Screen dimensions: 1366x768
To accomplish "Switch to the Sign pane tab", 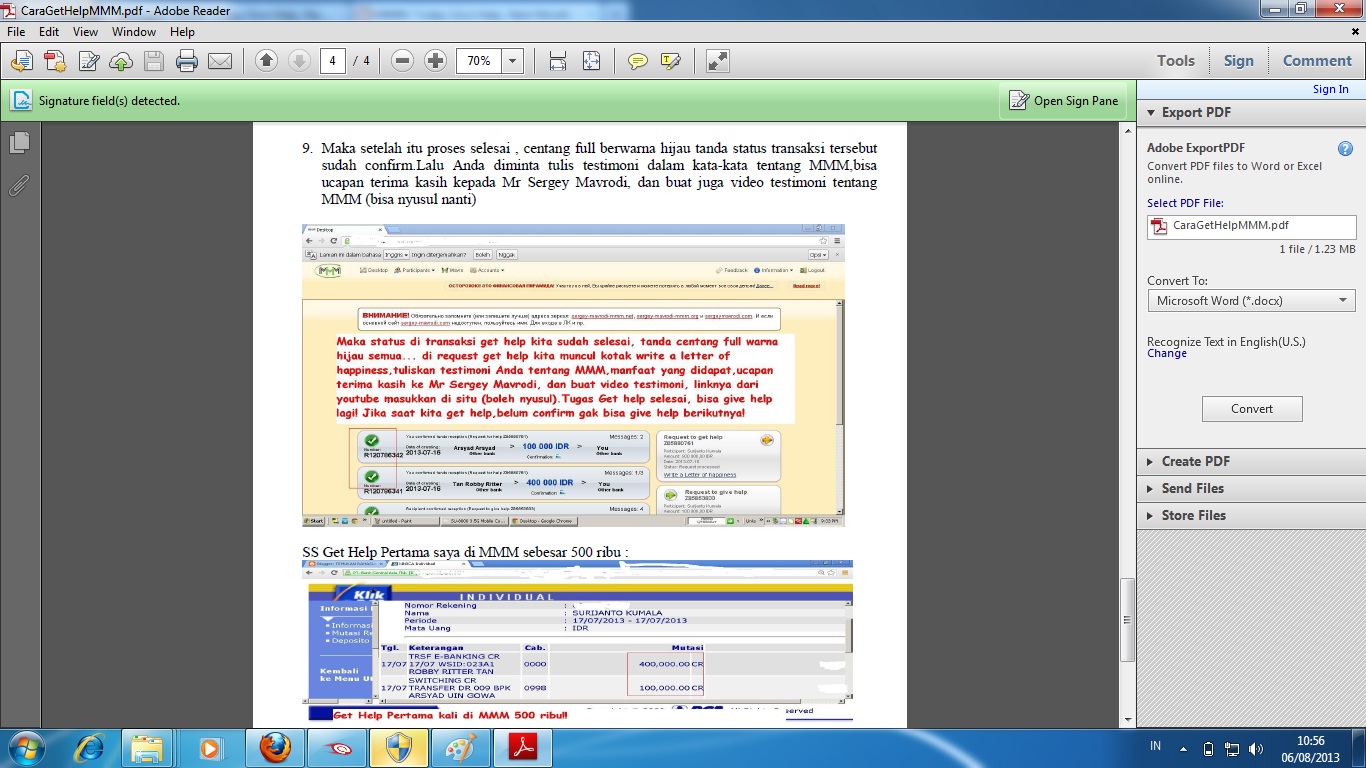I will (1239, 61).
